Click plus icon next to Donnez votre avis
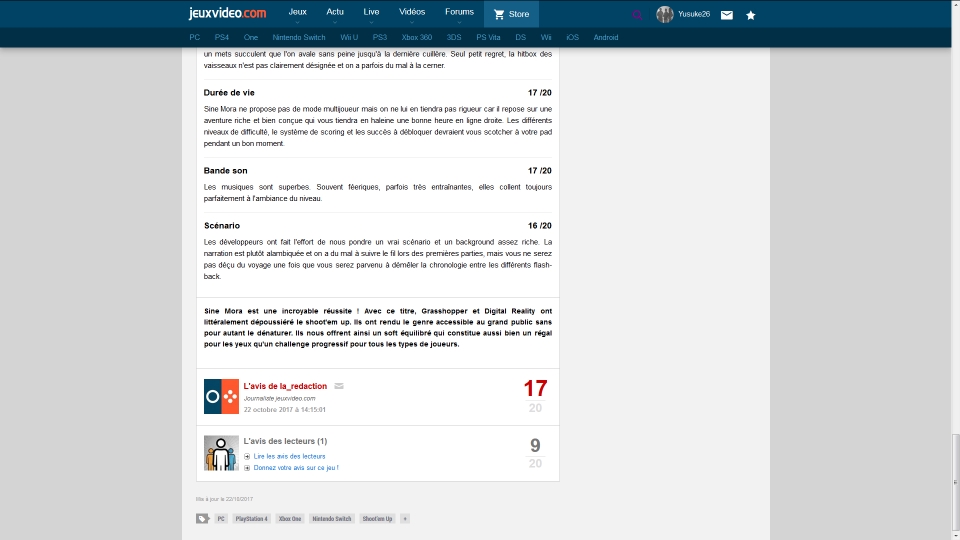This screenshot has width=960, height=540. (247, 468)
